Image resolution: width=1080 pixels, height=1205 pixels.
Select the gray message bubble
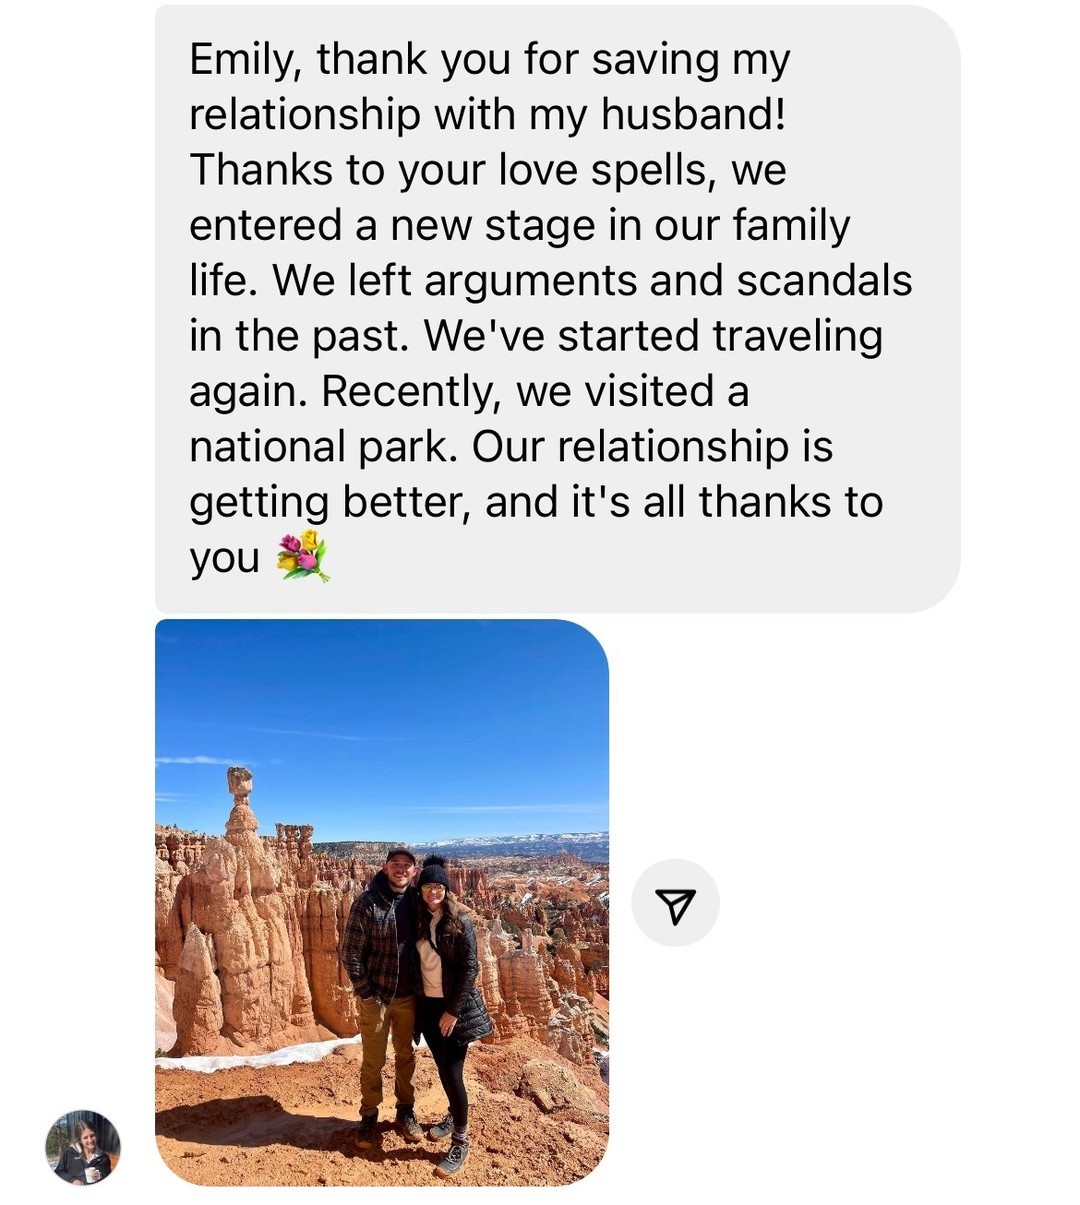click(x=557, y=309)
